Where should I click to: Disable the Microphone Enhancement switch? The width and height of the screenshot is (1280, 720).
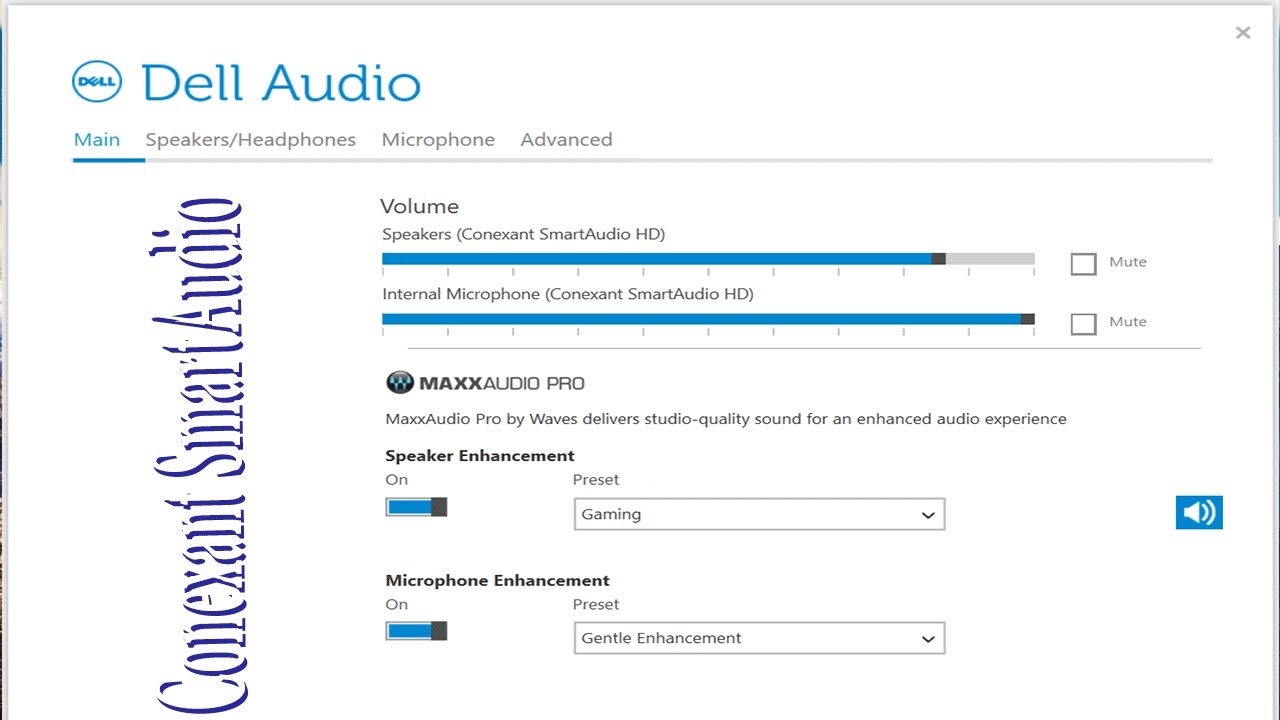coord(416,631)
